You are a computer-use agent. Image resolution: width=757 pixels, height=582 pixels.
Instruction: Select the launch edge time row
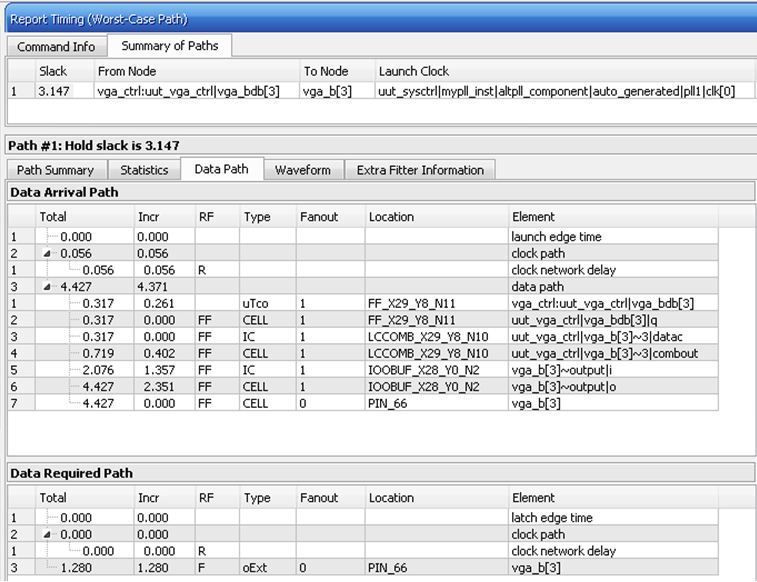pos(363,237)
